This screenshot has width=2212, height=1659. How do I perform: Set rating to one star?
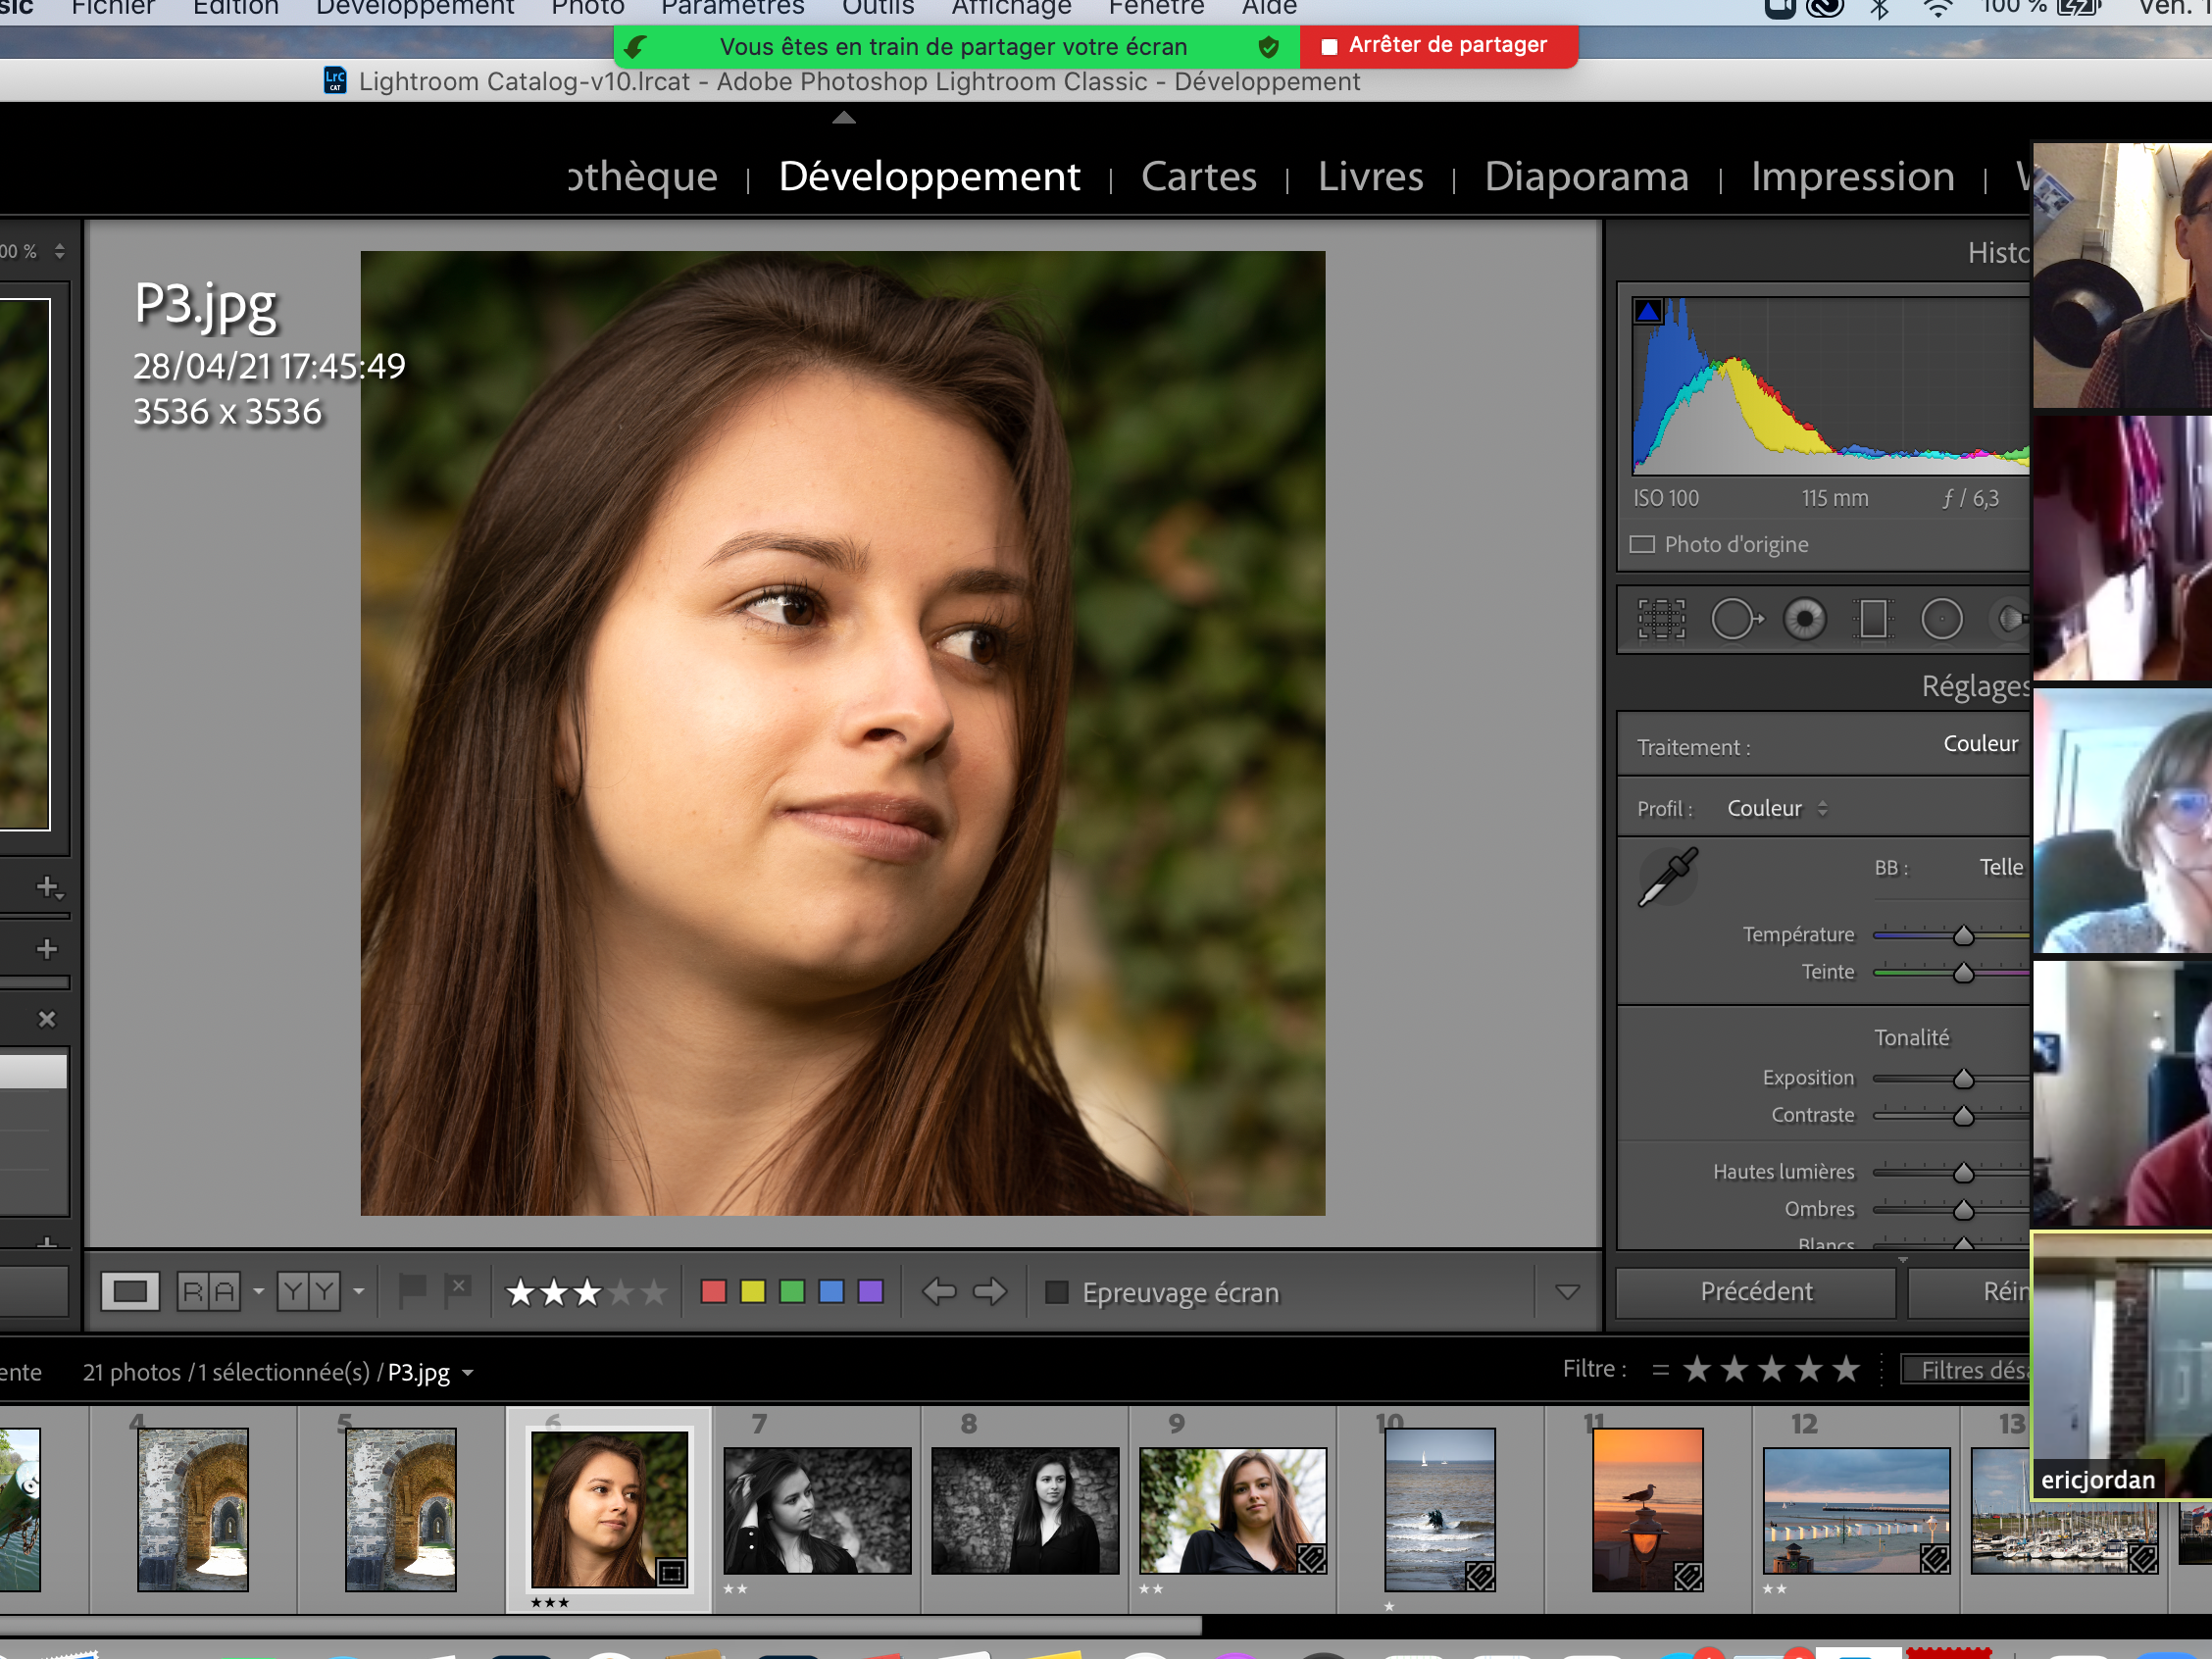tap(520, 1292)
